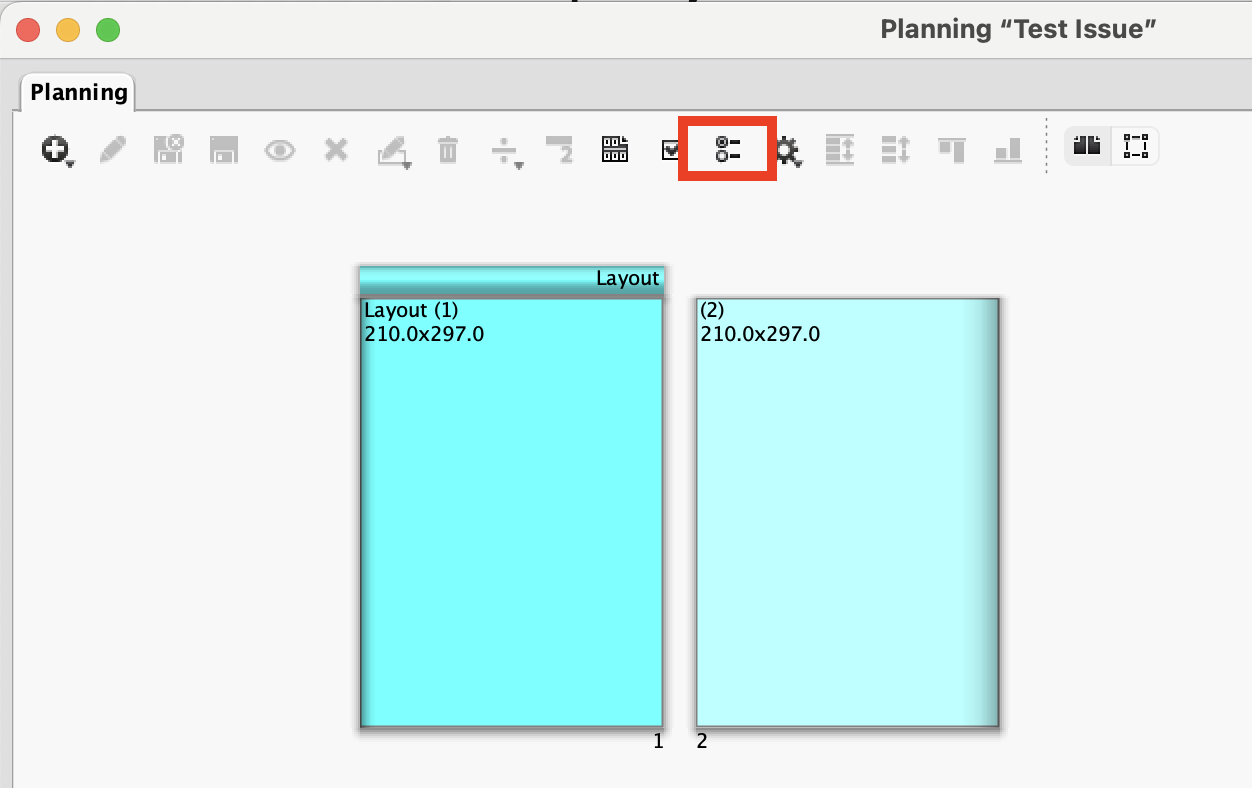Open the highlighter pen dropdown
Screen dimensions: 1252x788
coord(392,150)
